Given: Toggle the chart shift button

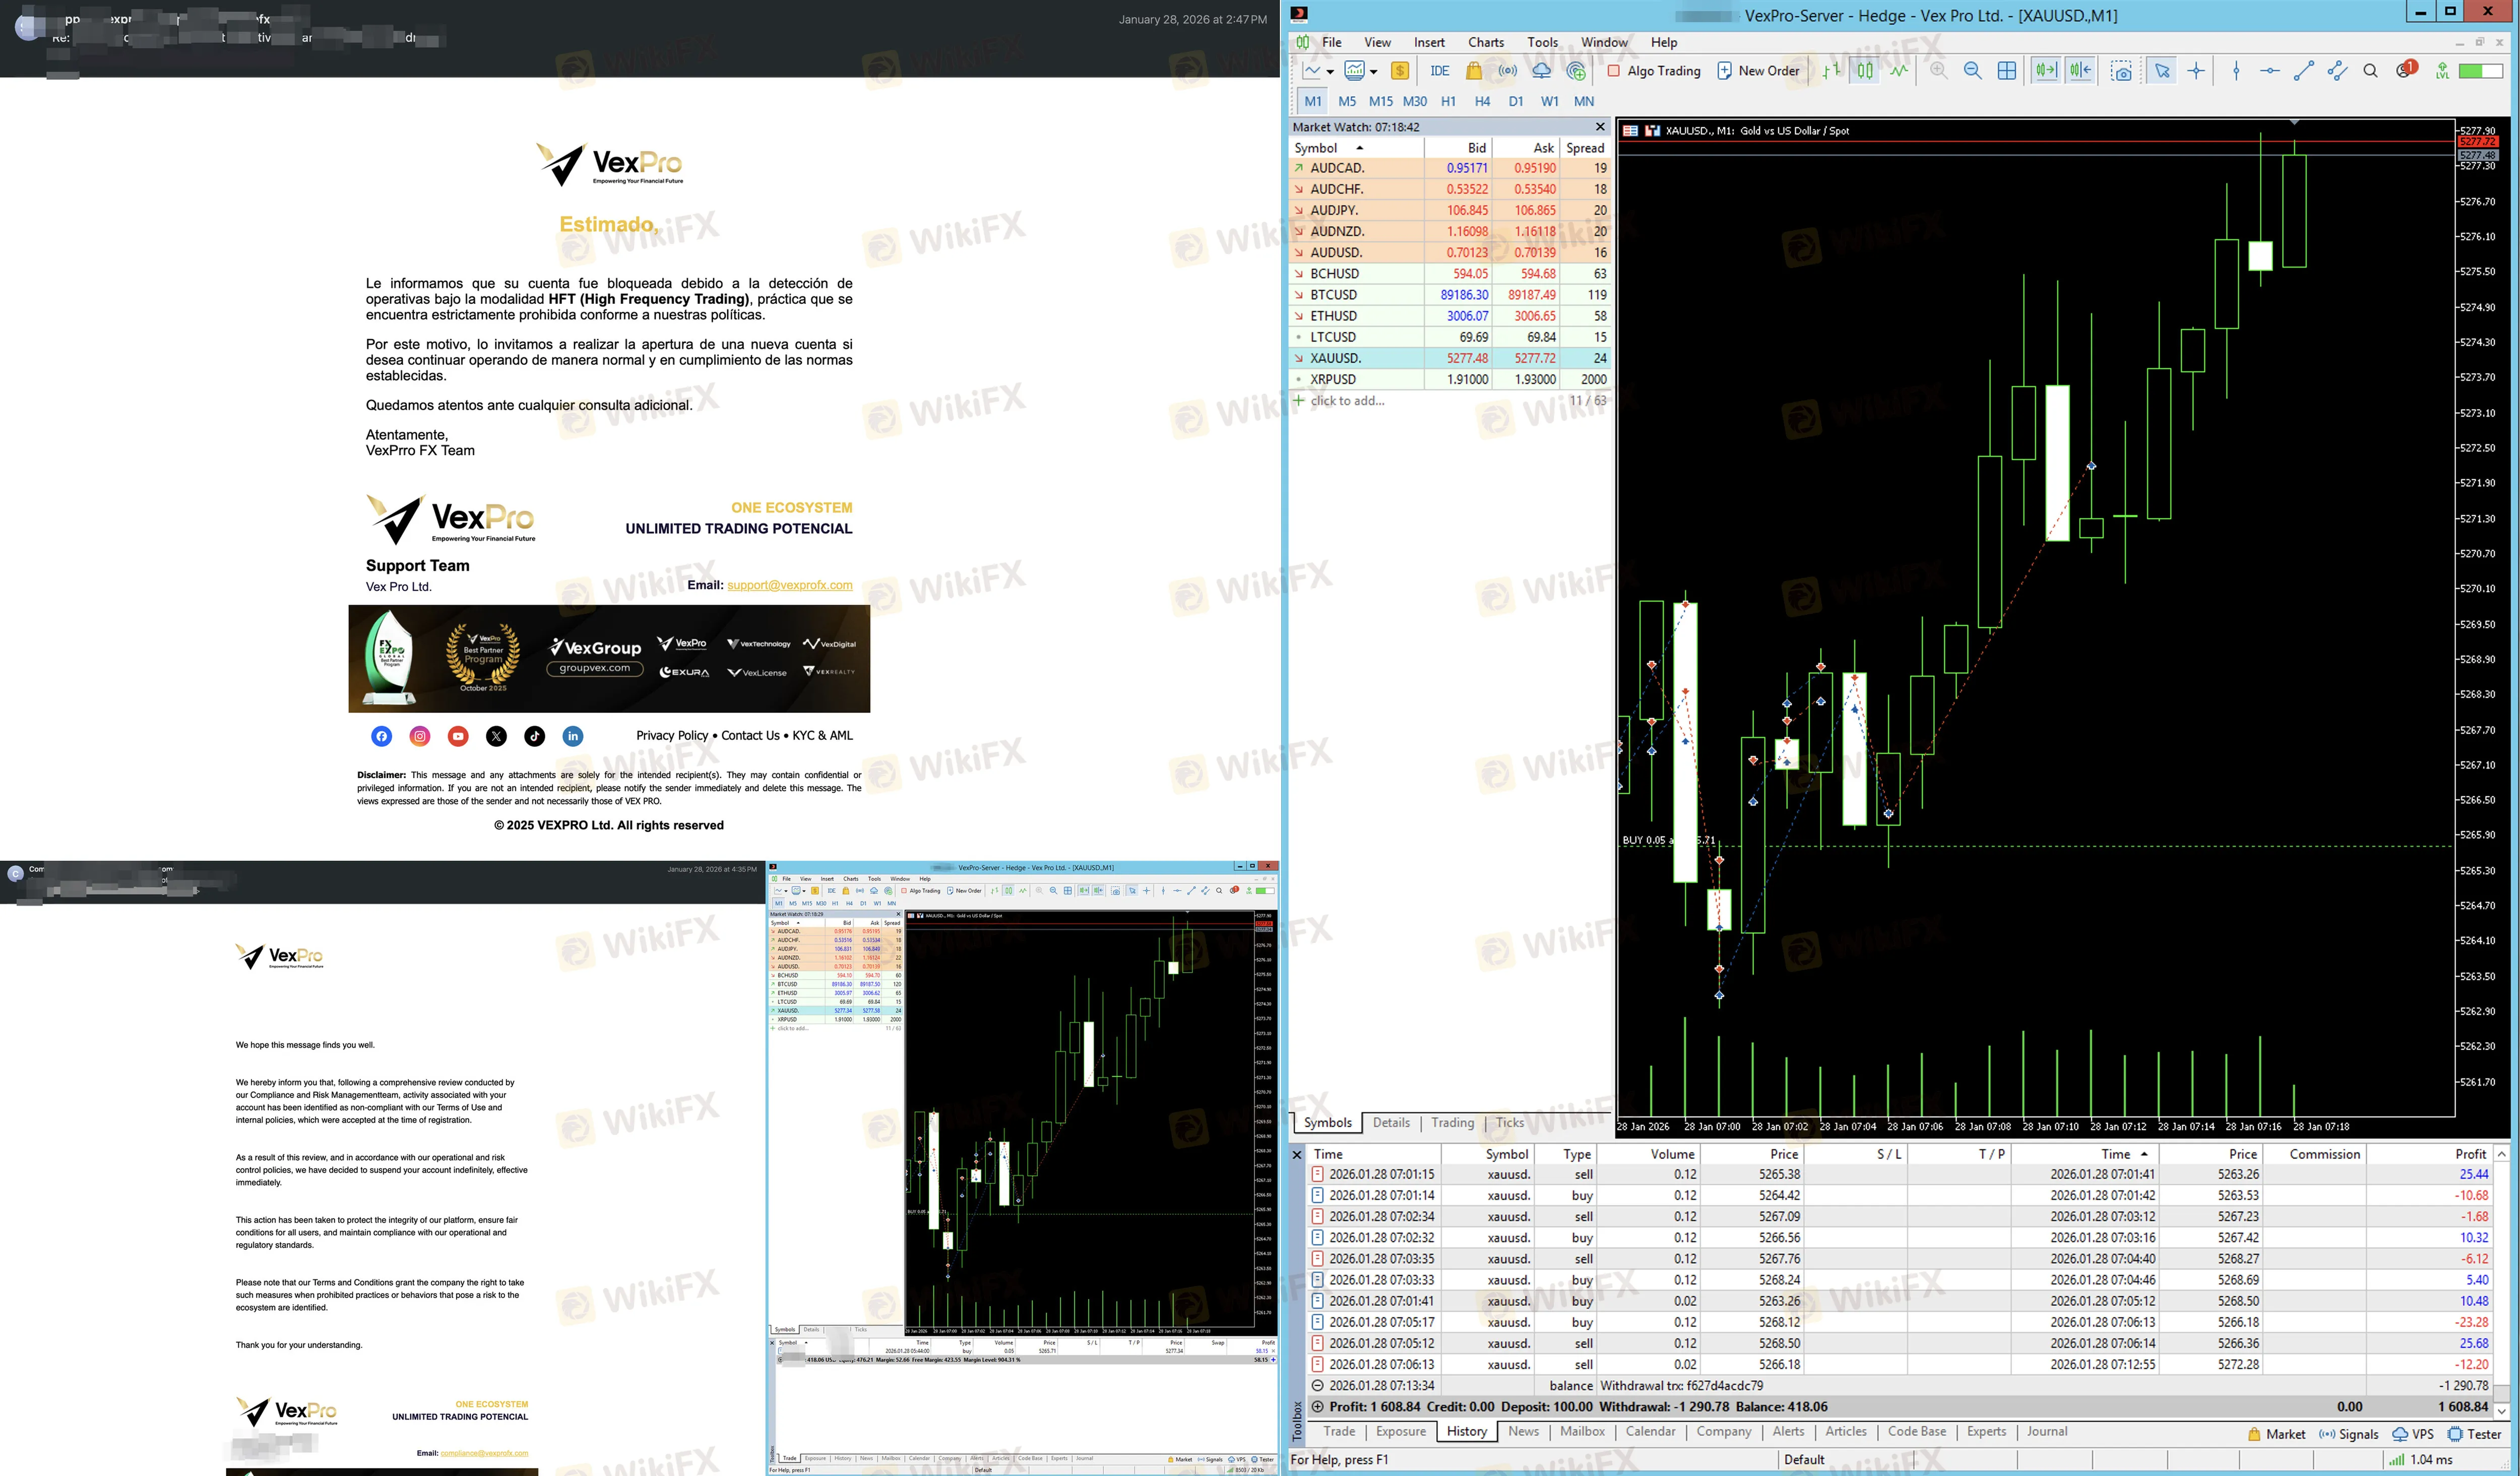Looking at the screenshot, I should [2081, 71].
